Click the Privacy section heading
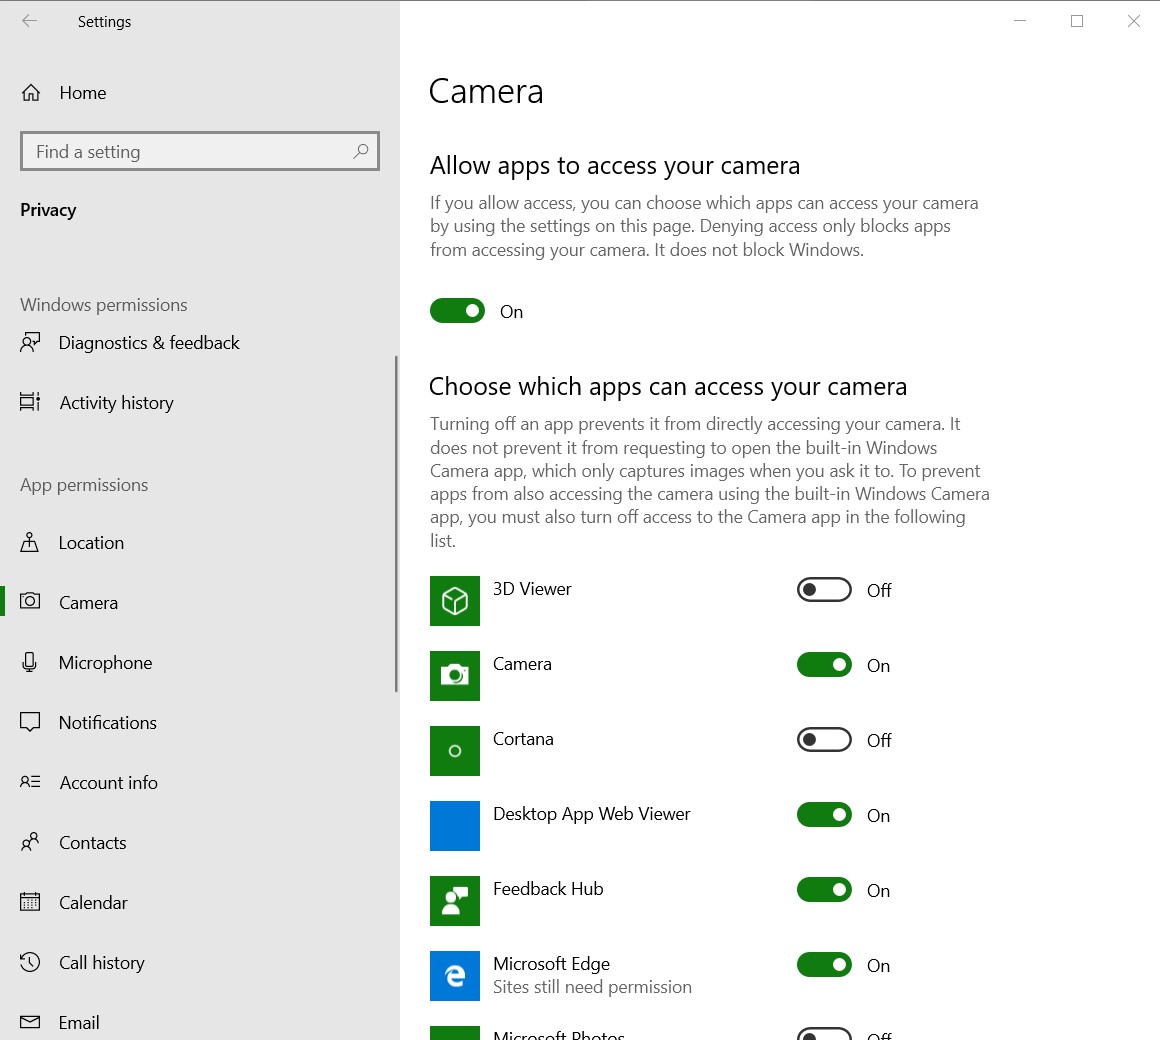This screenshot has width=1160, height=1040. tap(48, 210)
